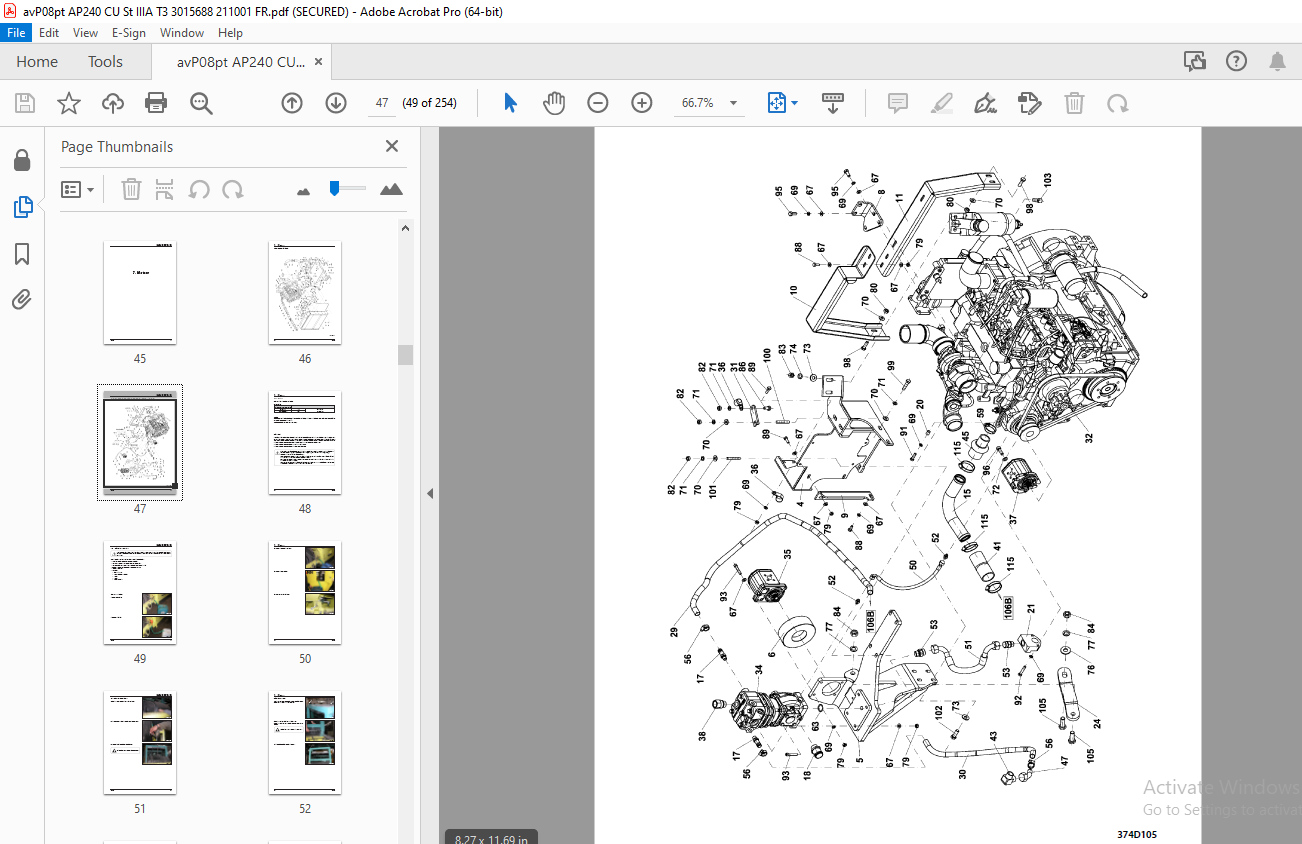
Task: Rotate pages clockwise in the thumbnails panel
Action: click(x=233, y=189)
